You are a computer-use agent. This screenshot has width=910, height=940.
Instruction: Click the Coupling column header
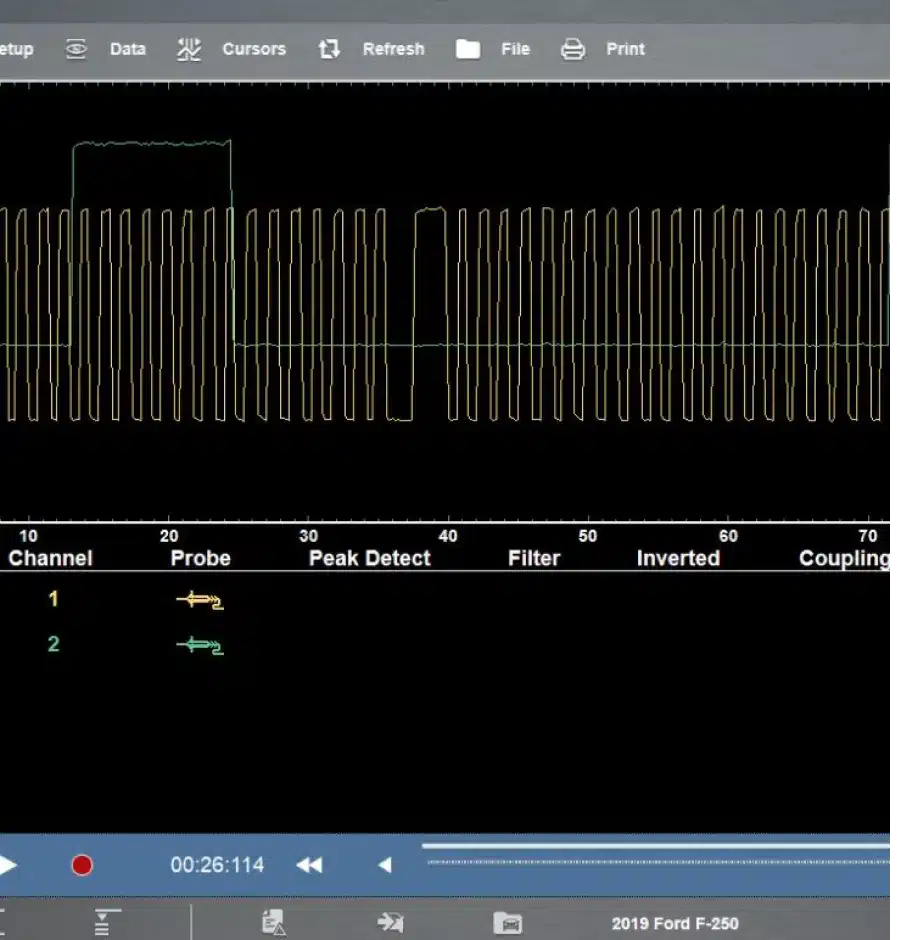(x=844, y=558)
